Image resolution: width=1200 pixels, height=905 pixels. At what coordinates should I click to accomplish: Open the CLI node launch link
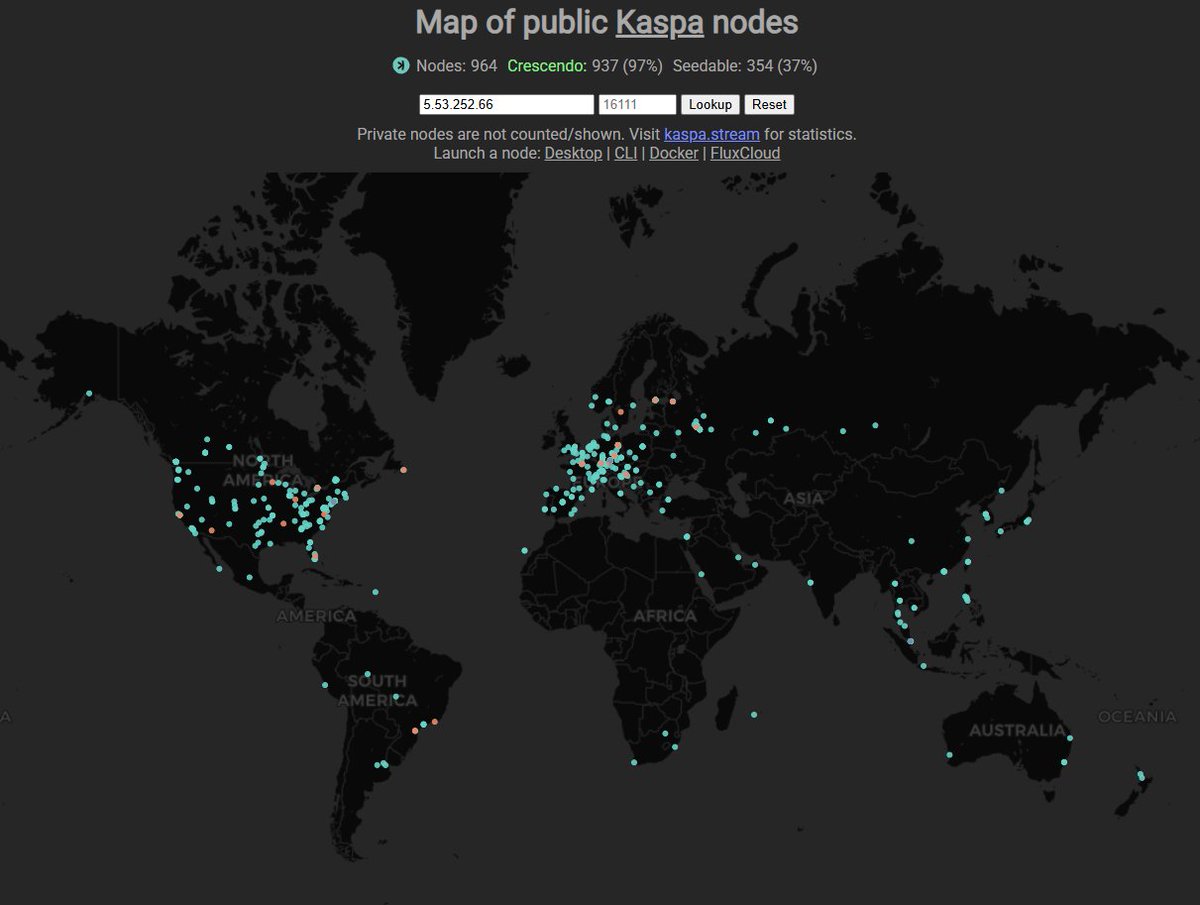tap(626, 153)
